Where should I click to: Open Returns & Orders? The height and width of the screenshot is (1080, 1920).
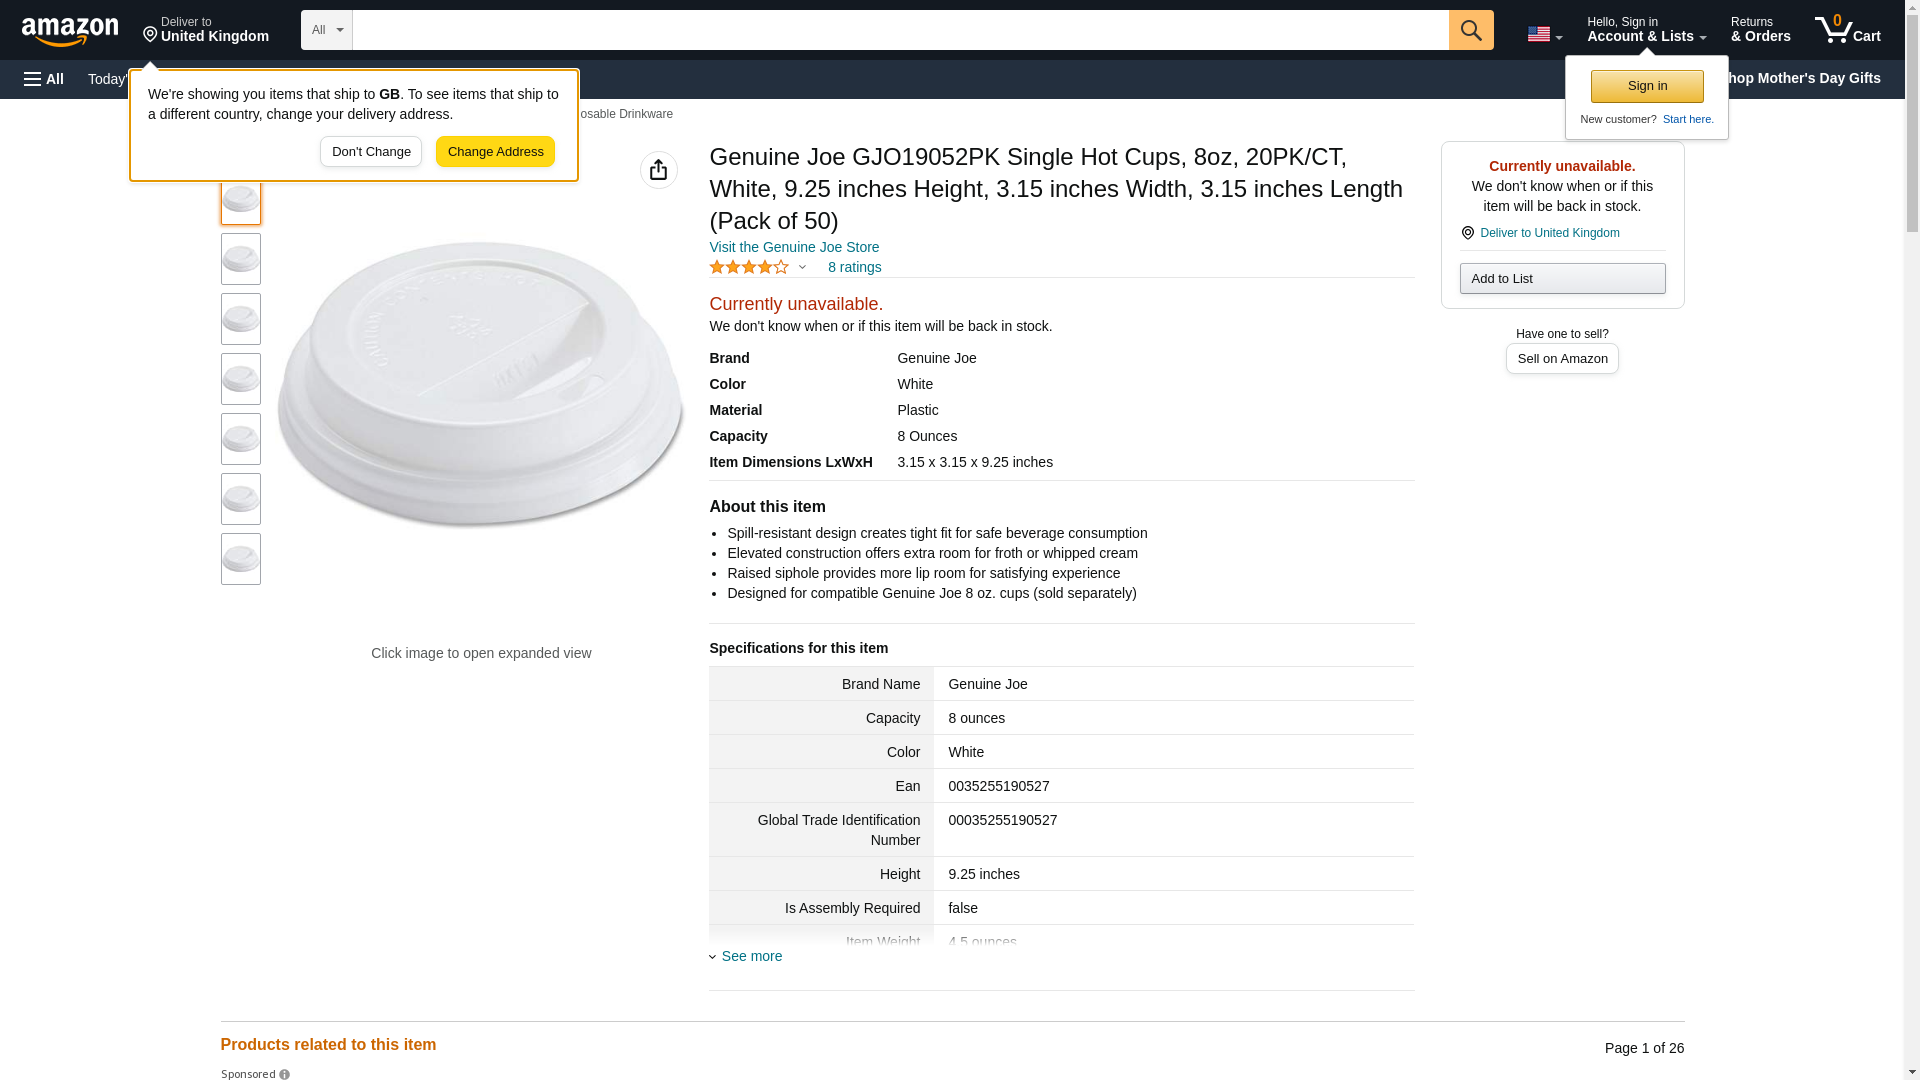(1760, 30)
